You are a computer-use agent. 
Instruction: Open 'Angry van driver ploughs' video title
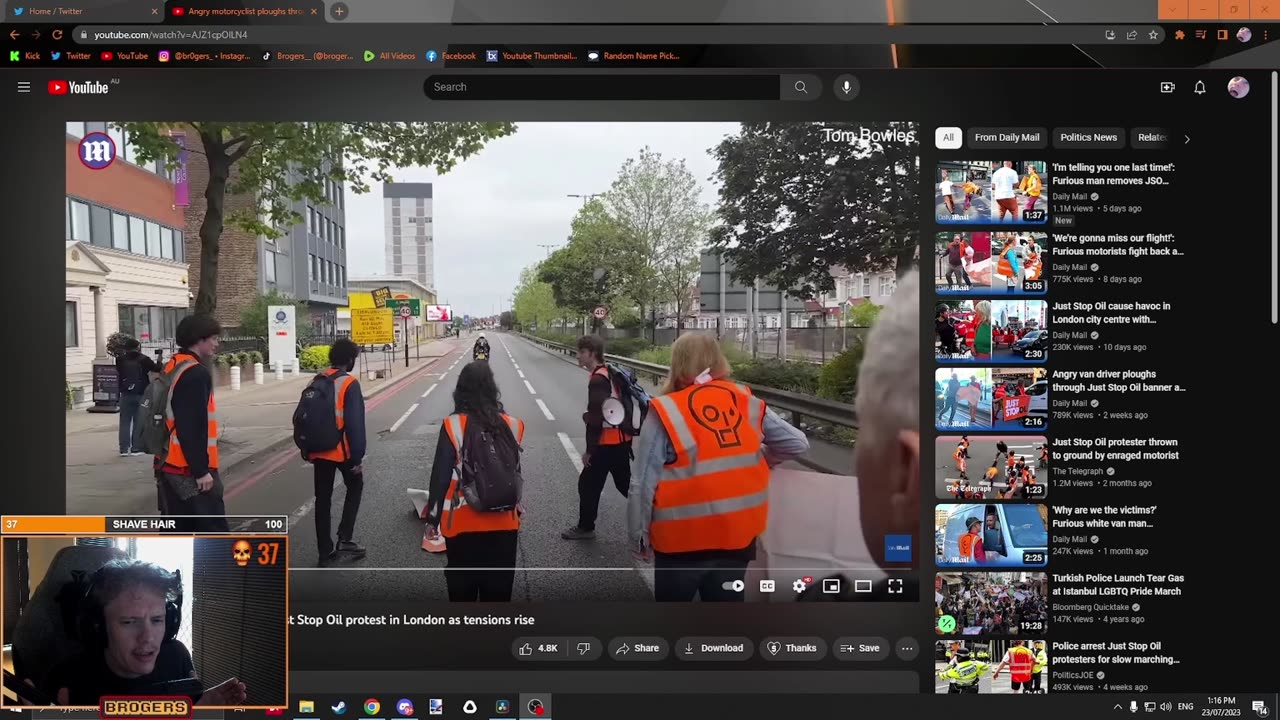click(1118, 381)
